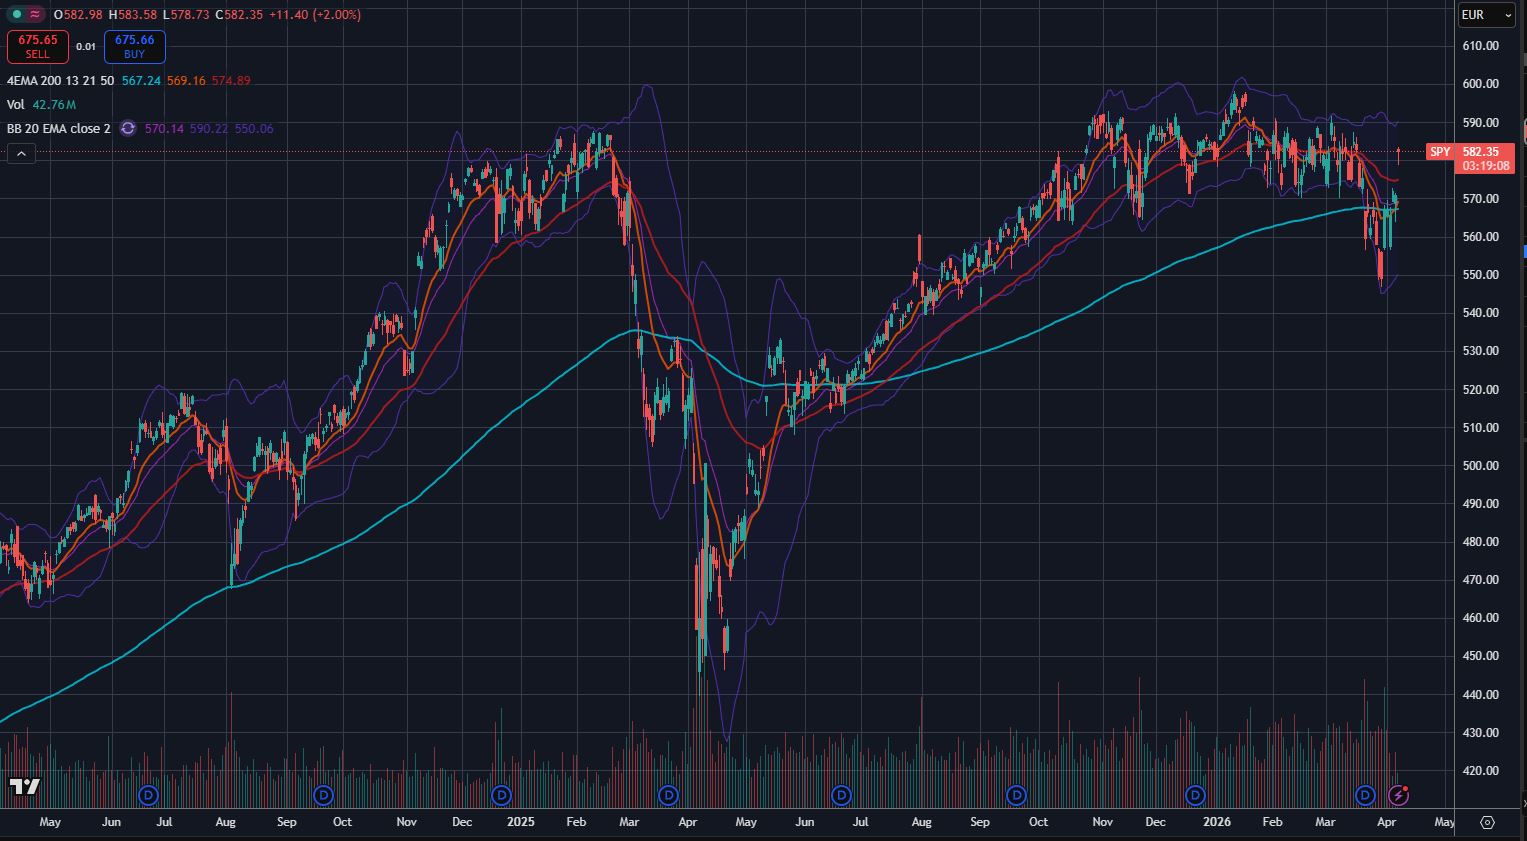Screen dimensions: 1527x841
Task: Click the SELL button at 675.65
Action: 38,47
